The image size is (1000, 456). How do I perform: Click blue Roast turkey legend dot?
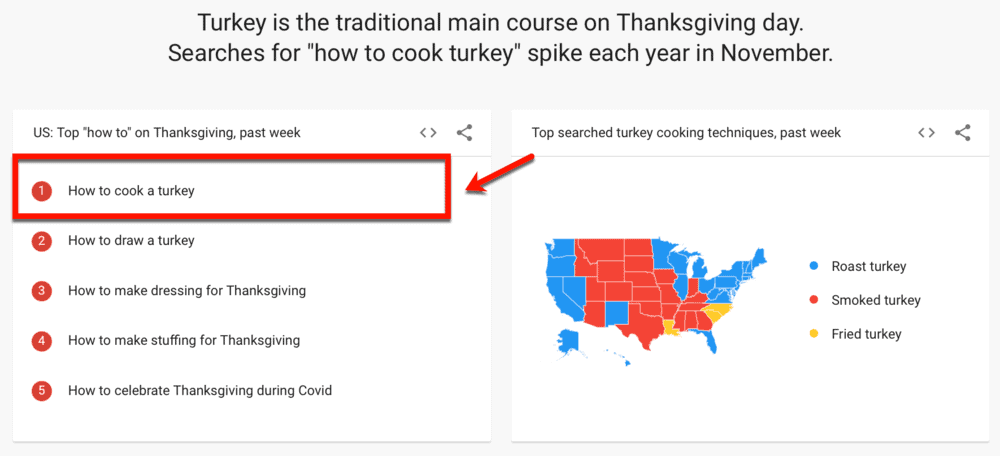tap(814, 266)
